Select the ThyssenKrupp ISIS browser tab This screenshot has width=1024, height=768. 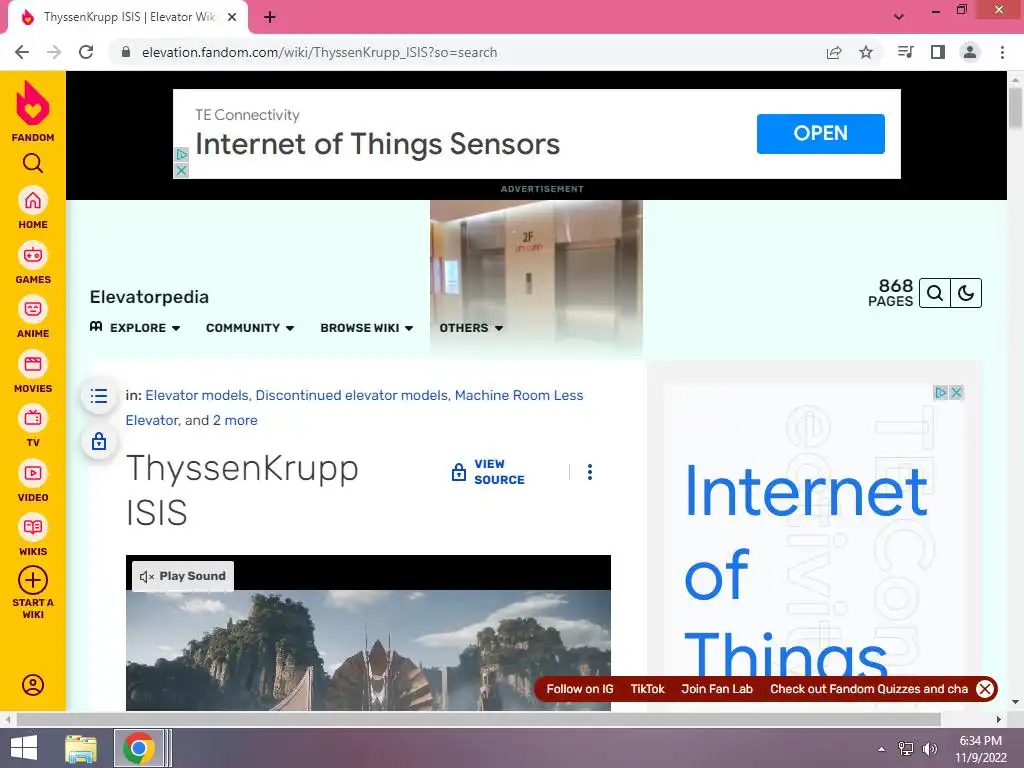[x=128, y=17]
